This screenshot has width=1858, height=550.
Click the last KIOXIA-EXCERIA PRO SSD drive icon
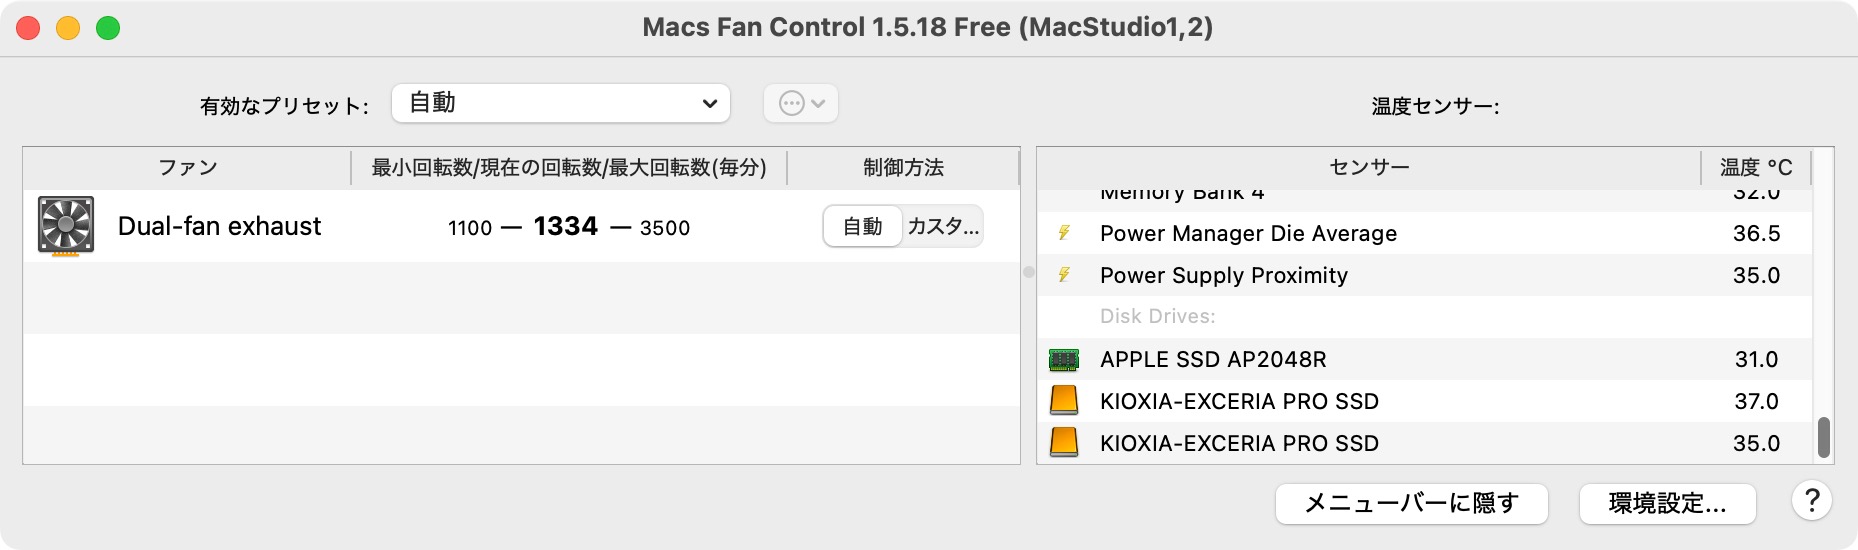coord(1064,442)
